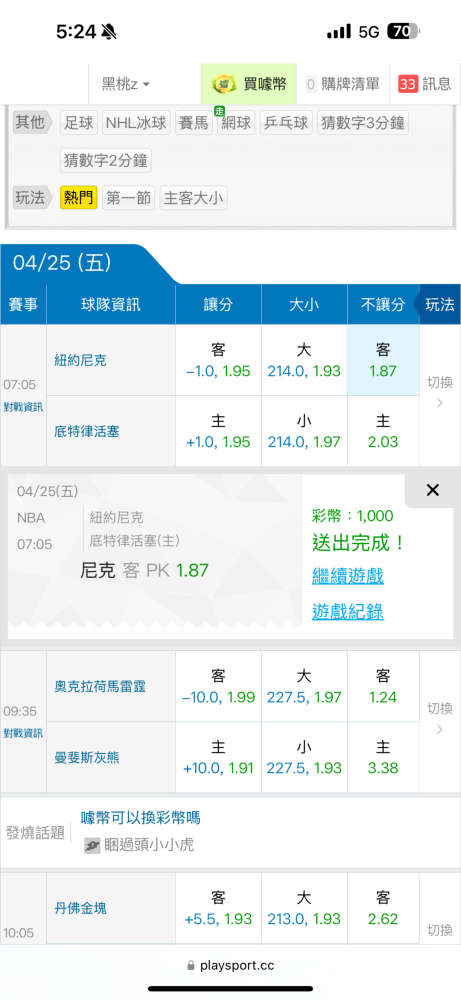Select NHL冰球 sport category

click(136, 122)
